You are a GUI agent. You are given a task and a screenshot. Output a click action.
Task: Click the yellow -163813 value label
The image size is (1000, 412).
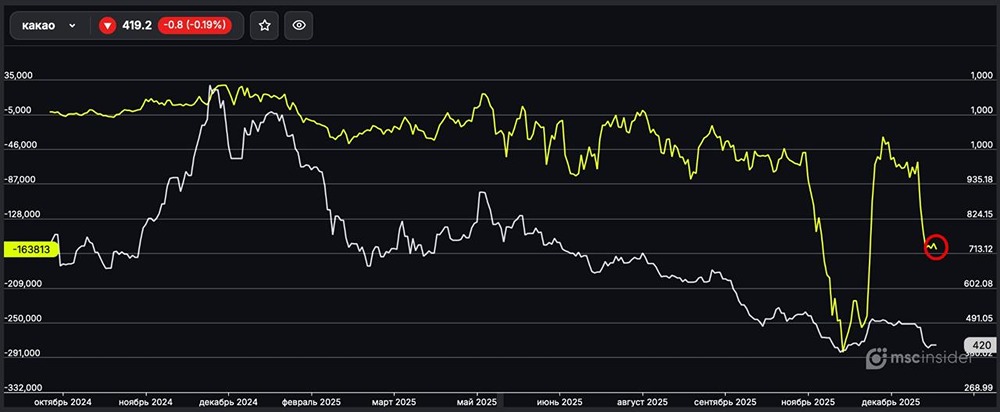click(x=31, y=249)
